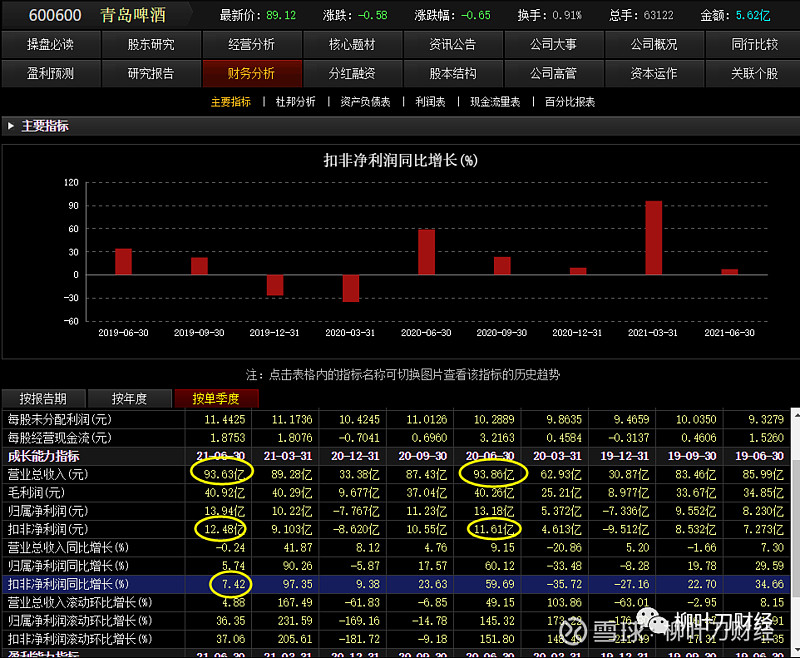800x658 pixels.
Task: Click the 41.87 revenue growth cell
Action: pos(297,548)
